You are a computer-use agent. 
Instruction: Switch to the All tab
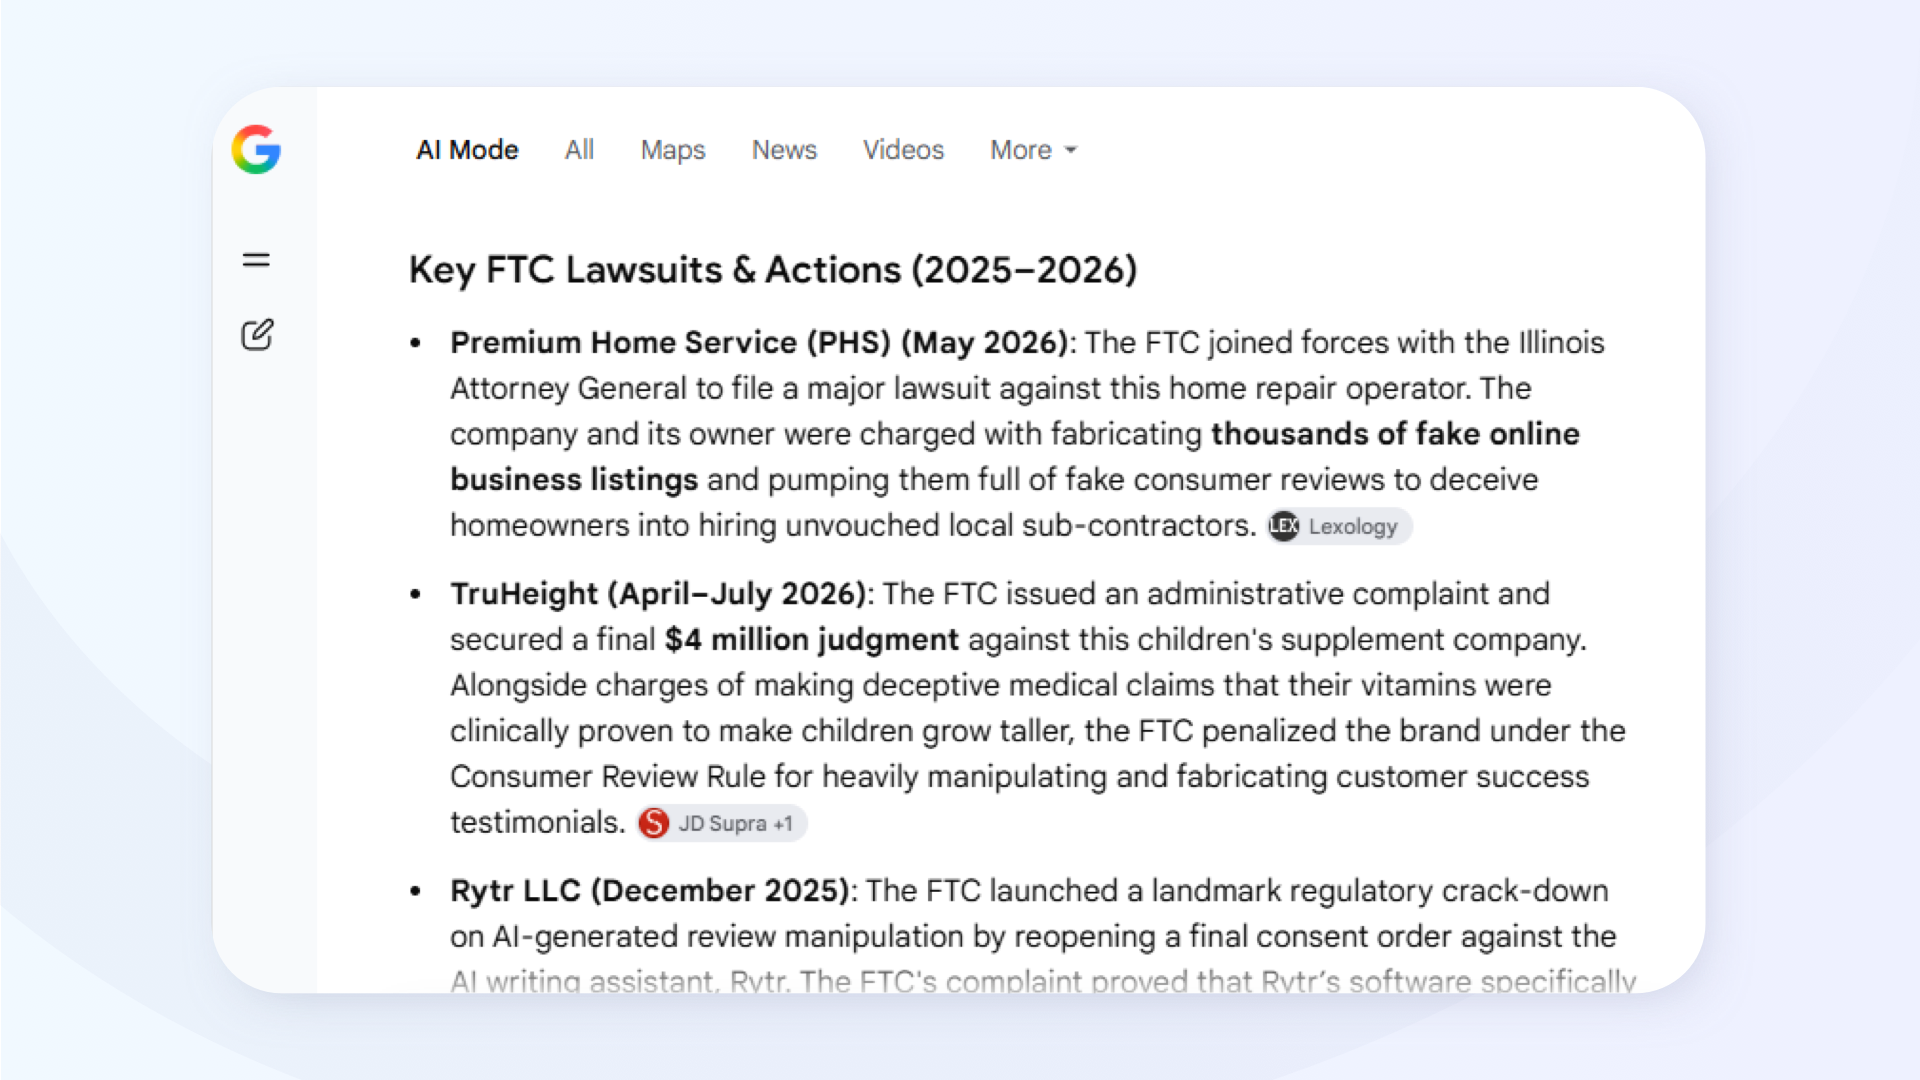pyautogui.click(x=579, y=150)
